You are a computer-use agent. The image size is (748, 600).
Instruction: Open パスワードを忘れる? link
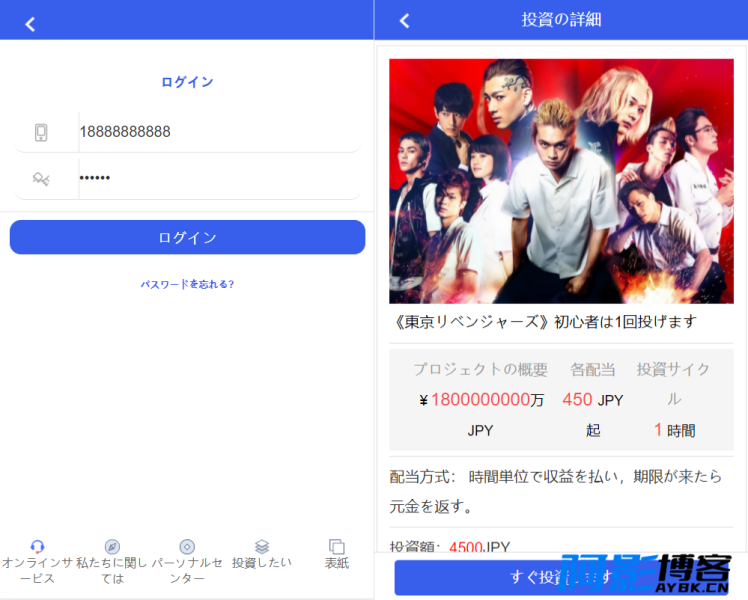(x=187, y=284)
